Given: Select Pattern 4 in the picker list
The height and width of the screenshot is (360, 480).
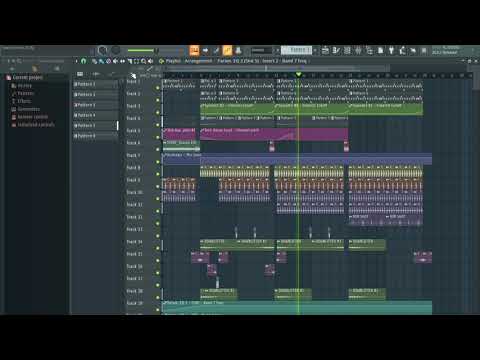Looking at the screenshot, I should (x=95, y=115).
